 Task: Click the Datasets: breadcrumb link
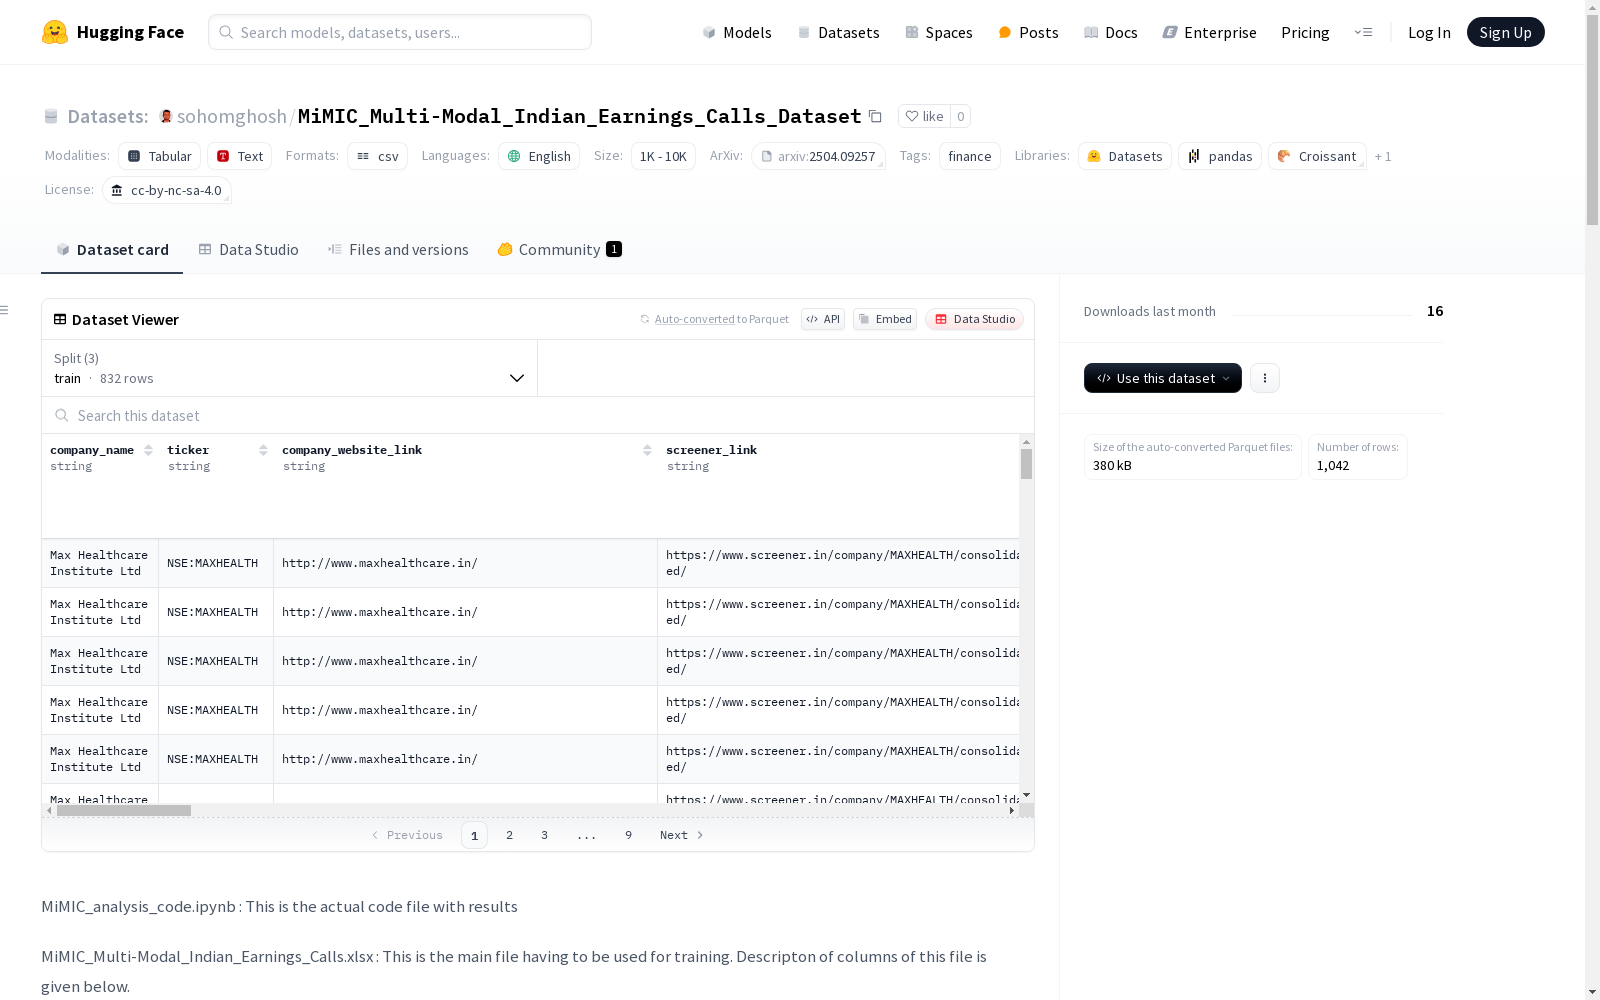107,116
